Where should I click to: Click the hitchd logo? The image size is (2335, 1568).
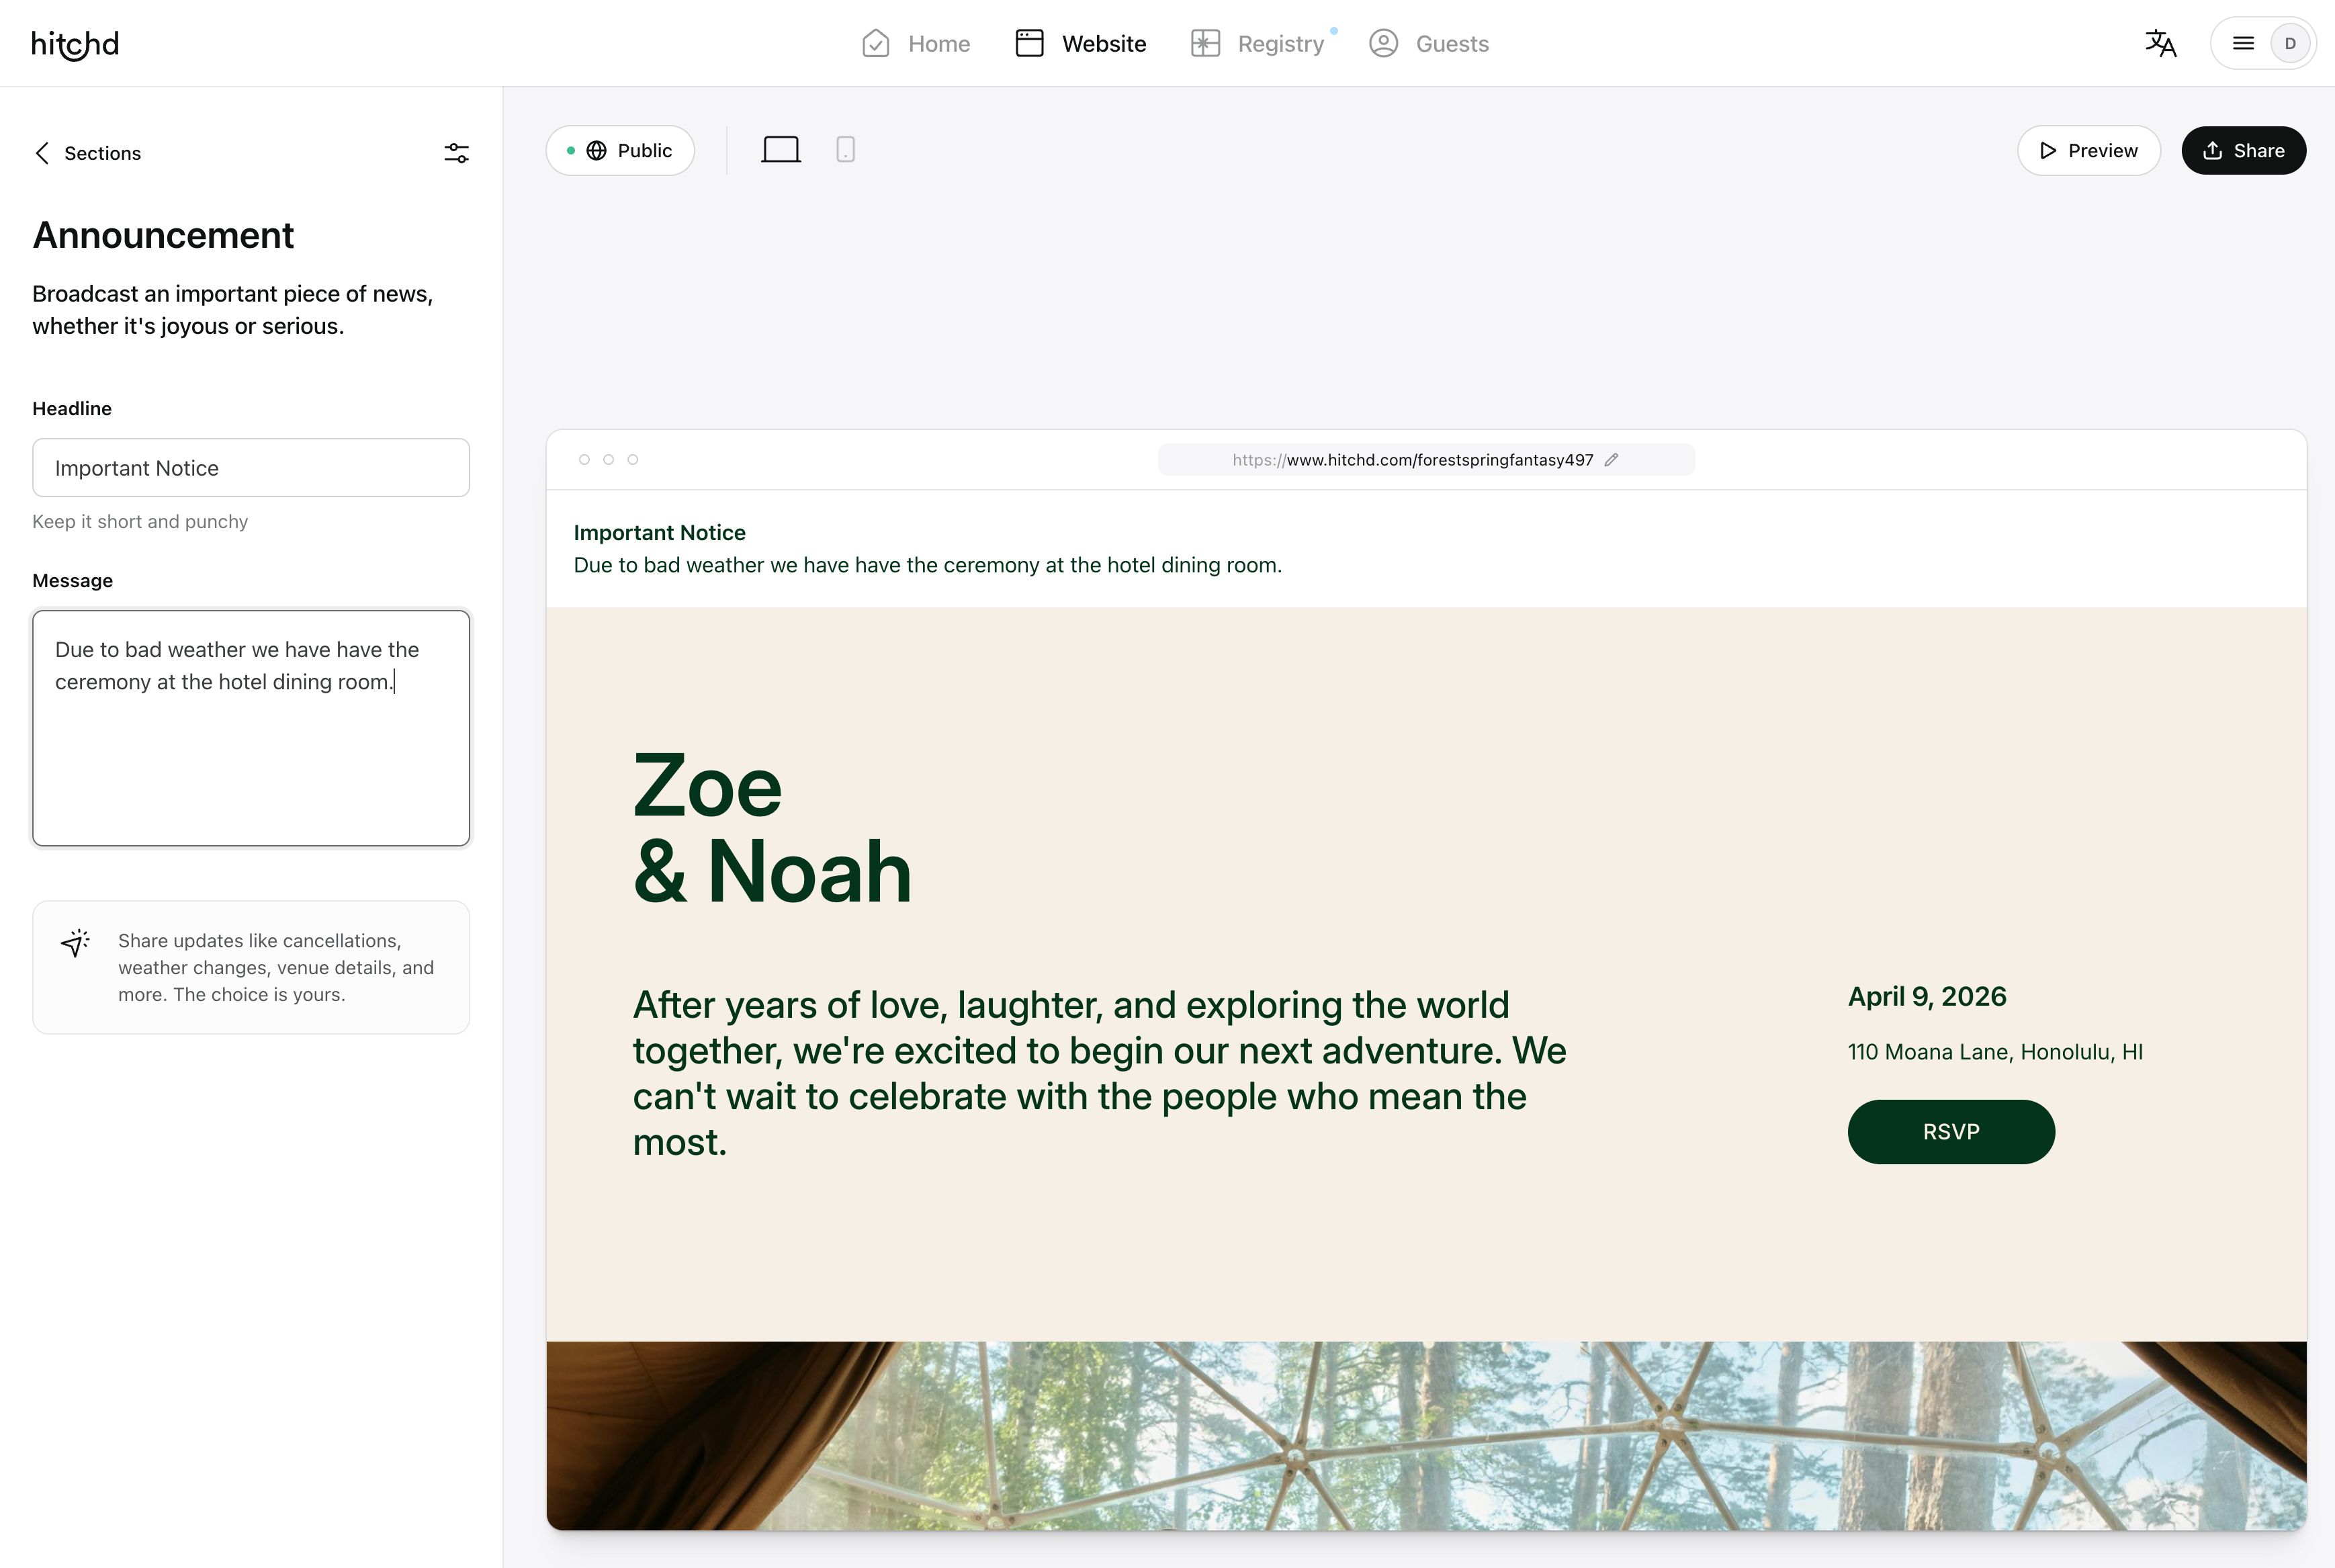click(75, 44)
